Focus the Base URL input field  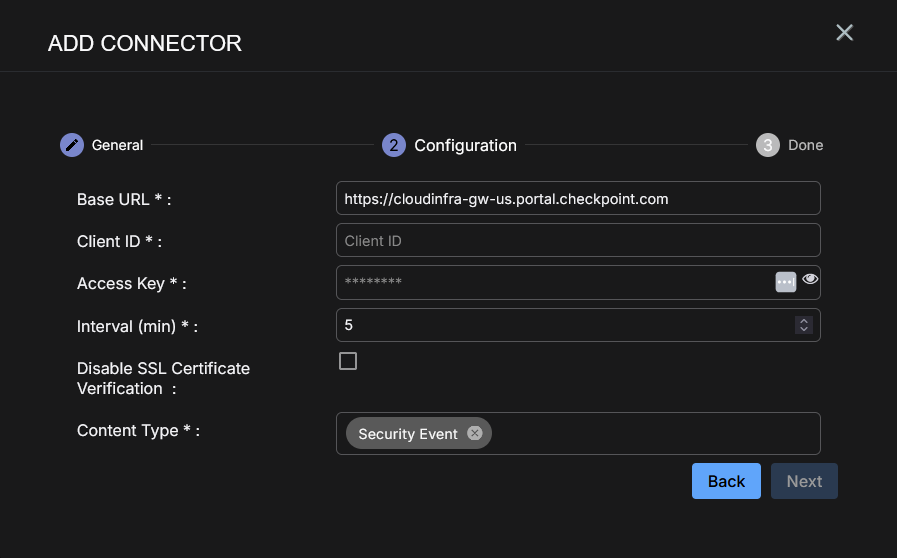coord(578,198)
